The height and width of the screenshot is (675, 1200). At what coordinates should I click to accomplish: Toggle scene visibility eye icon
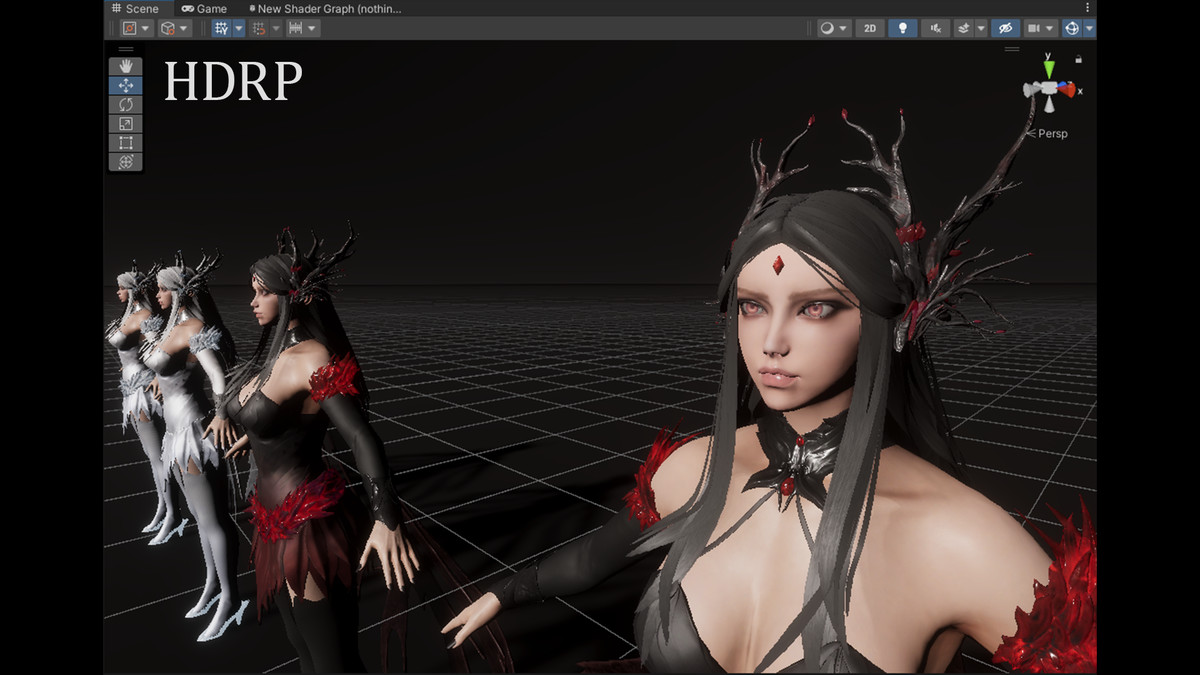pos(1006,28)
